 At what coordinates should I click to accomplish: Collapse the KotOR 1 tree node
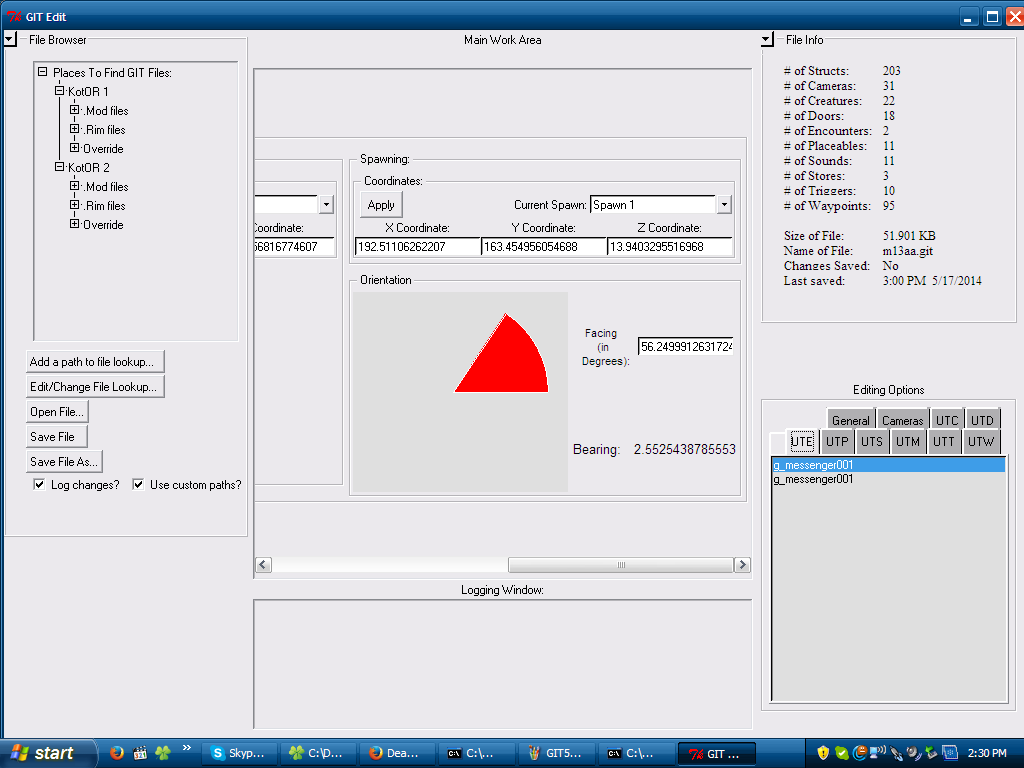pyautogui.click(x=59, y=91)
